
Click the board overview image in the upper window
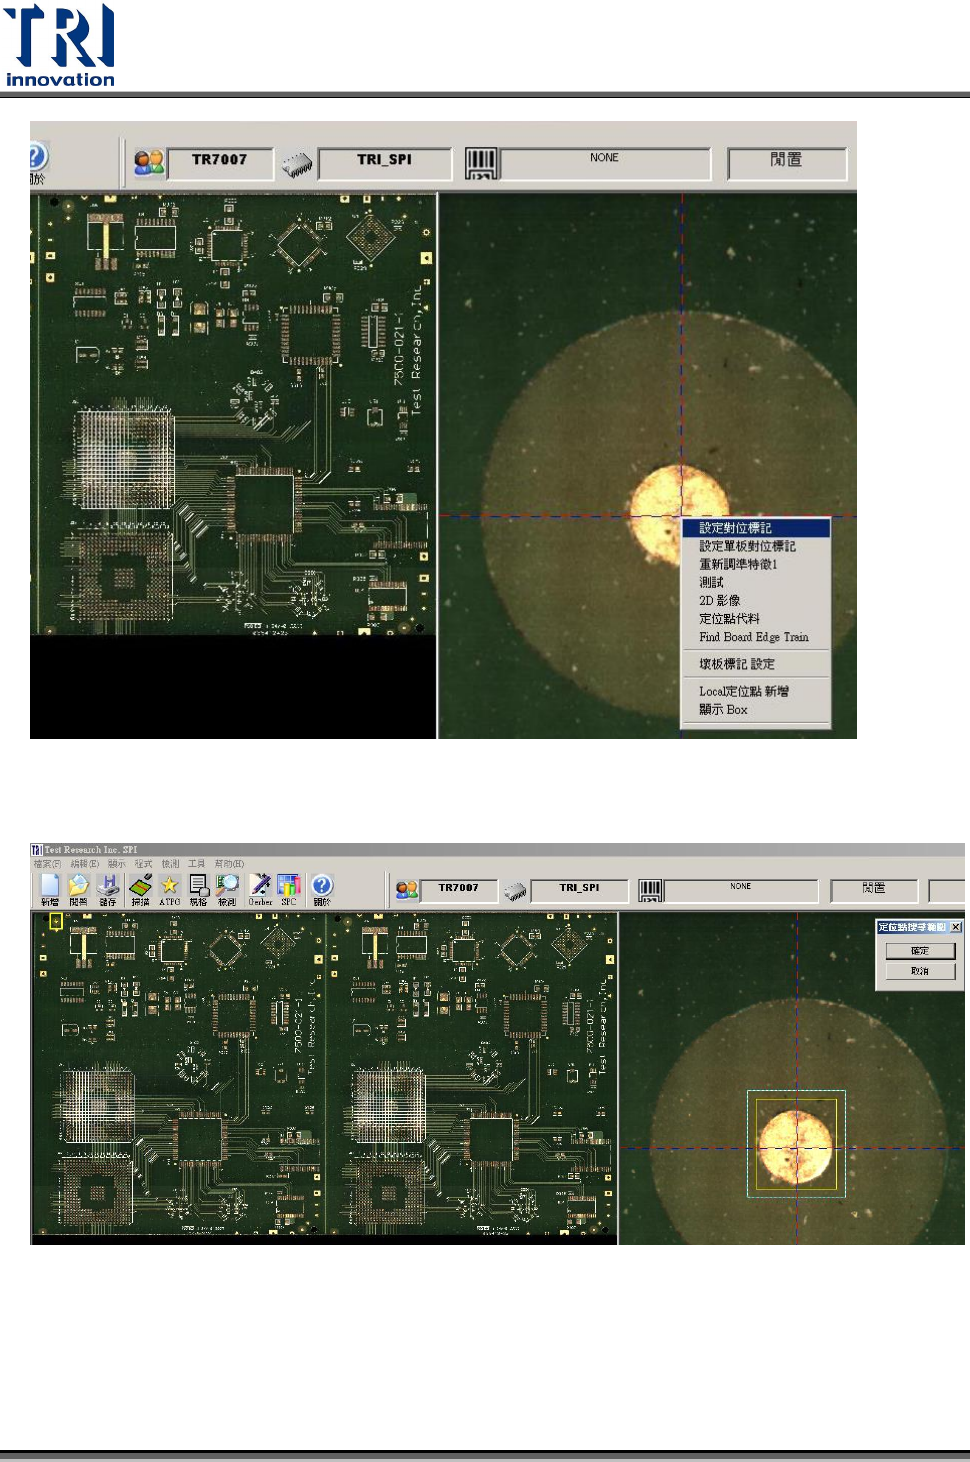(x=233, y=414)
